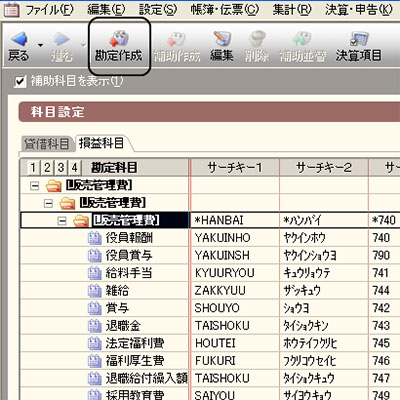Select the 法定福利費 account name

tap(135, 344)
